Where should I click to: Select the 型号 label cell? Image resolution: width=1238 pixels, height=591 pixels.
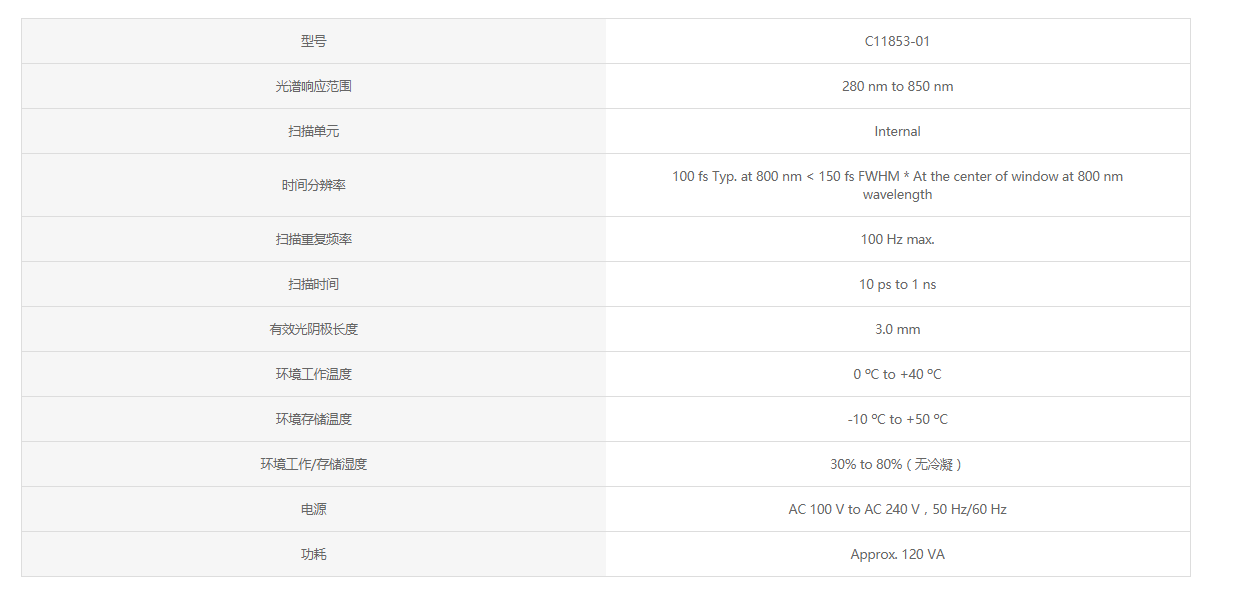(x=313, y=41)
